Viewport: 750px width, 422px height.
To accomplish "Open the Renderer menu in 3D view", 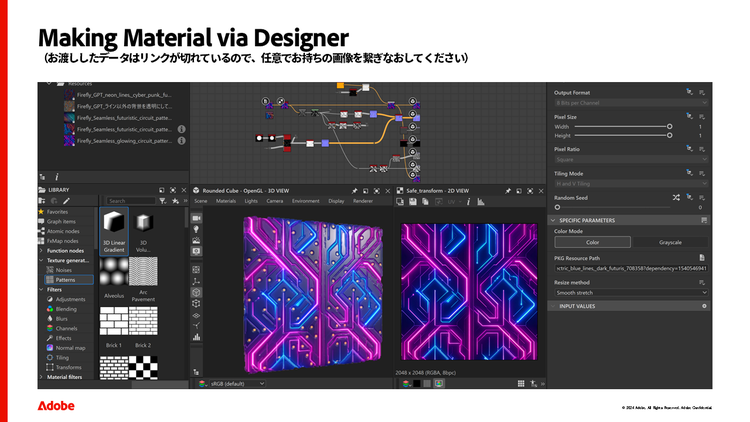I will (x=363, y=201).
